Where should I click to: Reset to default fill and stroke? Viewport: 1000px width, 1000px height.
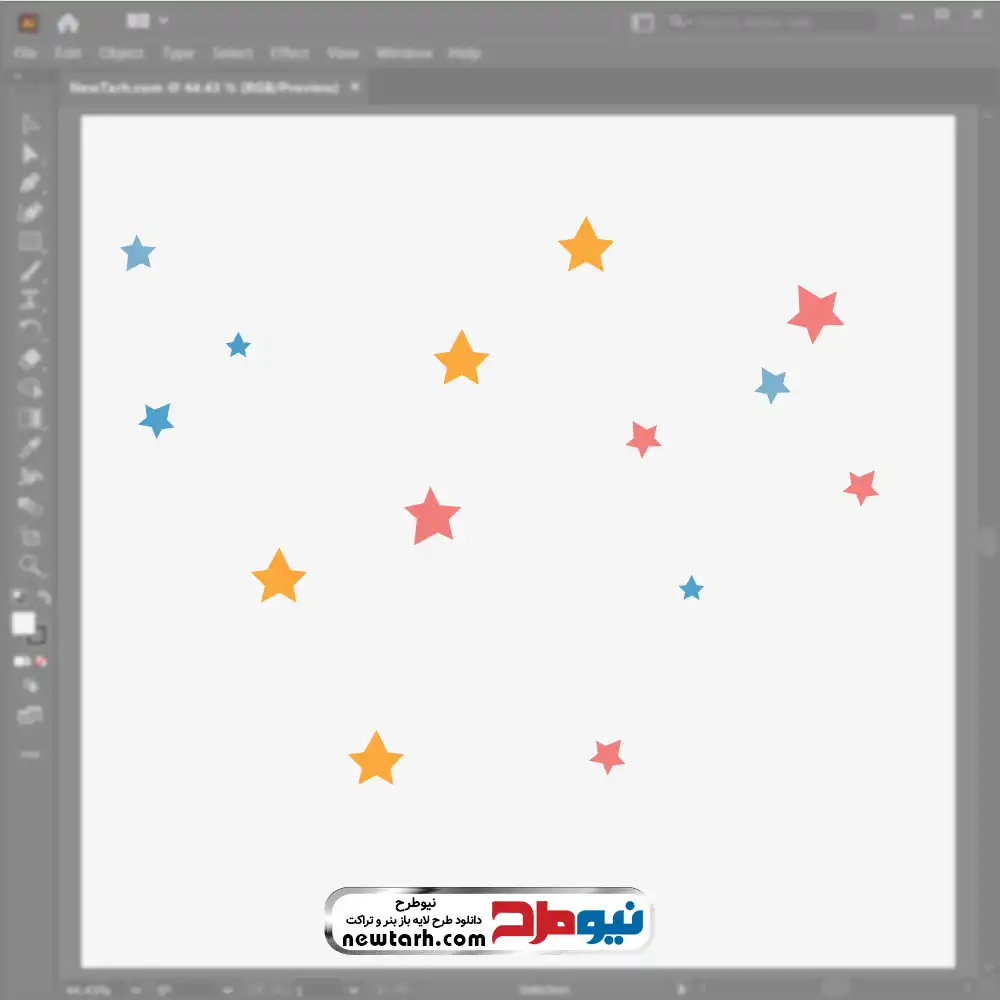point(19,597)
